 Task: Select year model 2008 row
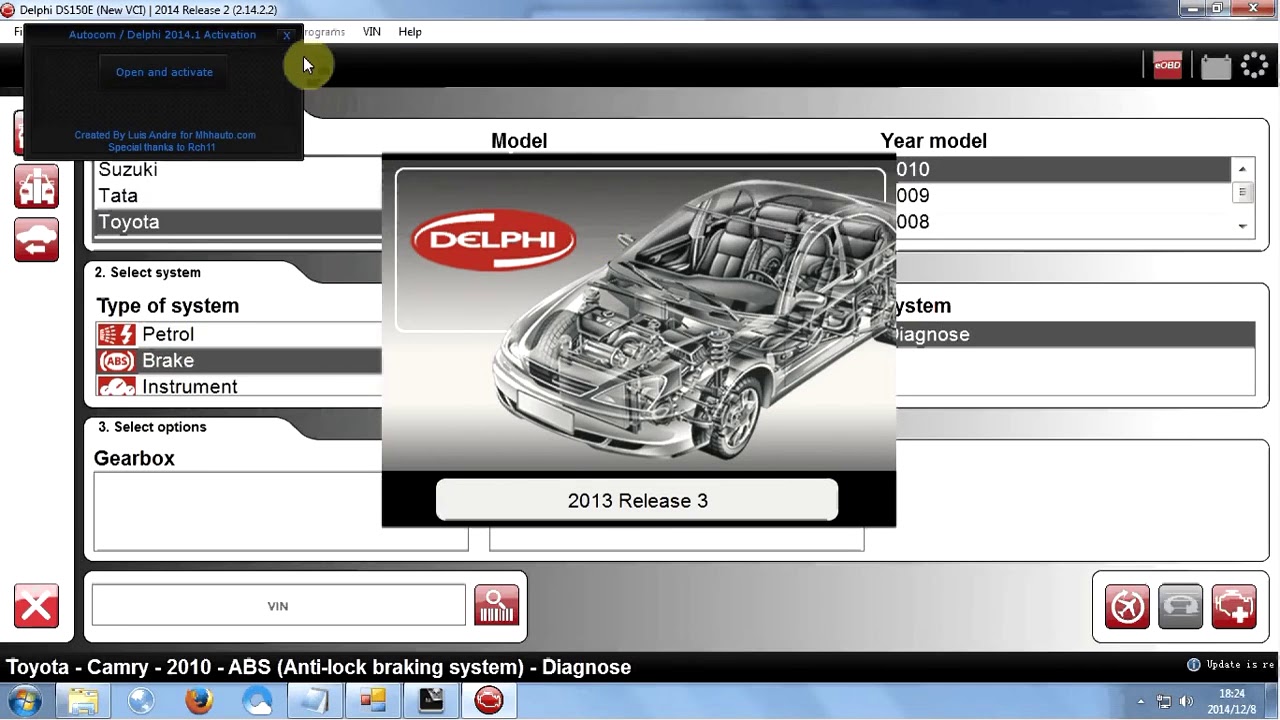1063,222
